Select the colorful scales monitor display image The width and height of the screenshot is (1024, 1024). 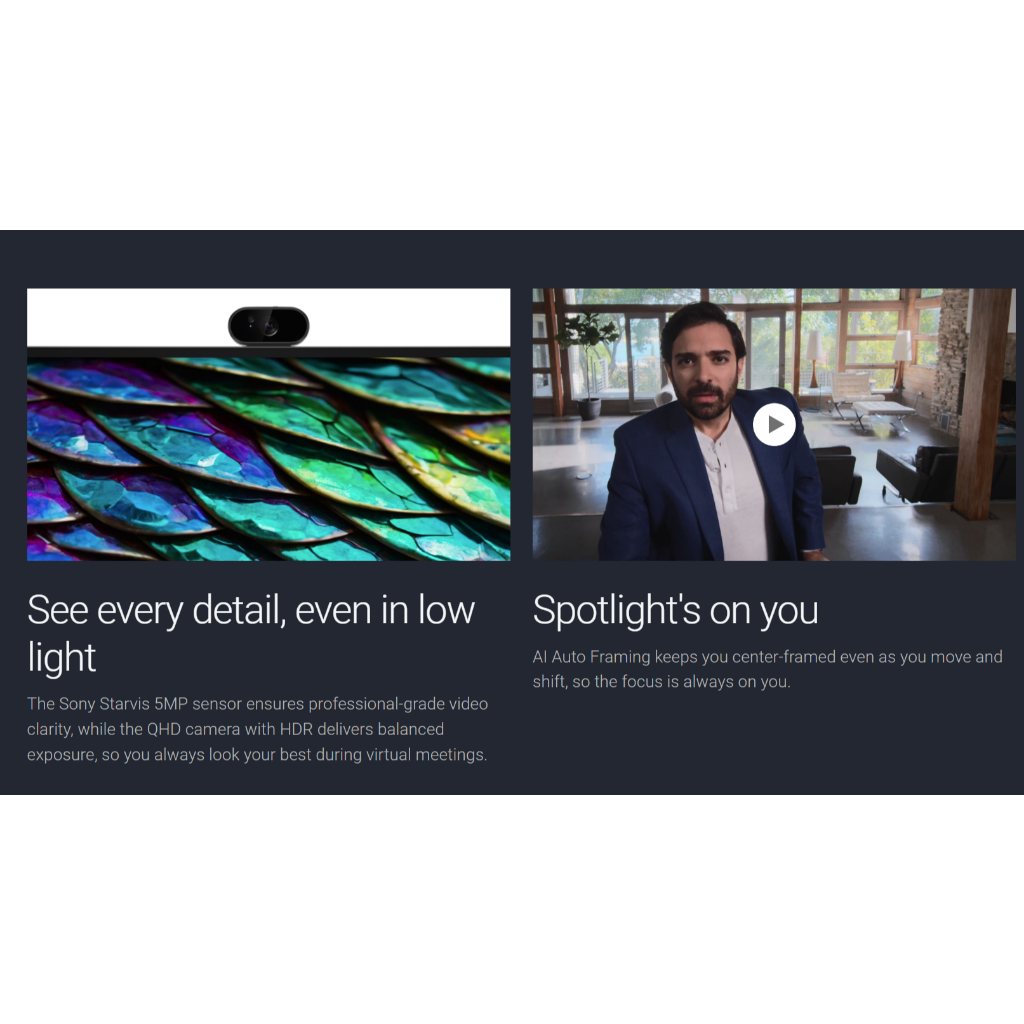pyautogui.click(x=268, y=458)
